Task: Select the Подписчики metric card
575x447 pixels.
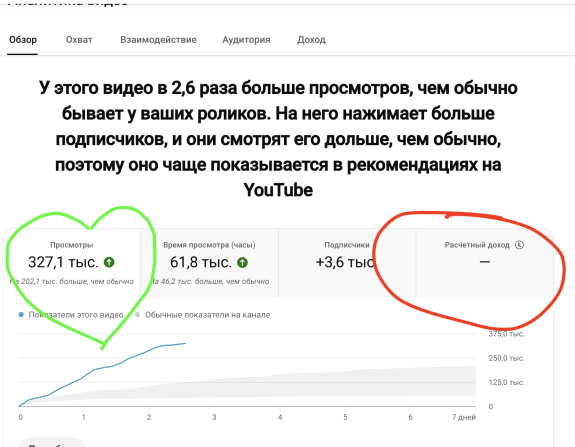Action: [347, 263]
